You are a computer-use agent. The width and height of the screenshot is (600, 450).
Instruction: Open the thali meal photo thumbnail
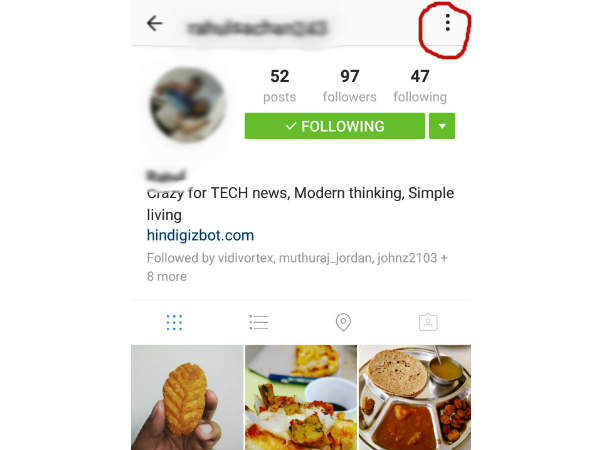(415, 397)
